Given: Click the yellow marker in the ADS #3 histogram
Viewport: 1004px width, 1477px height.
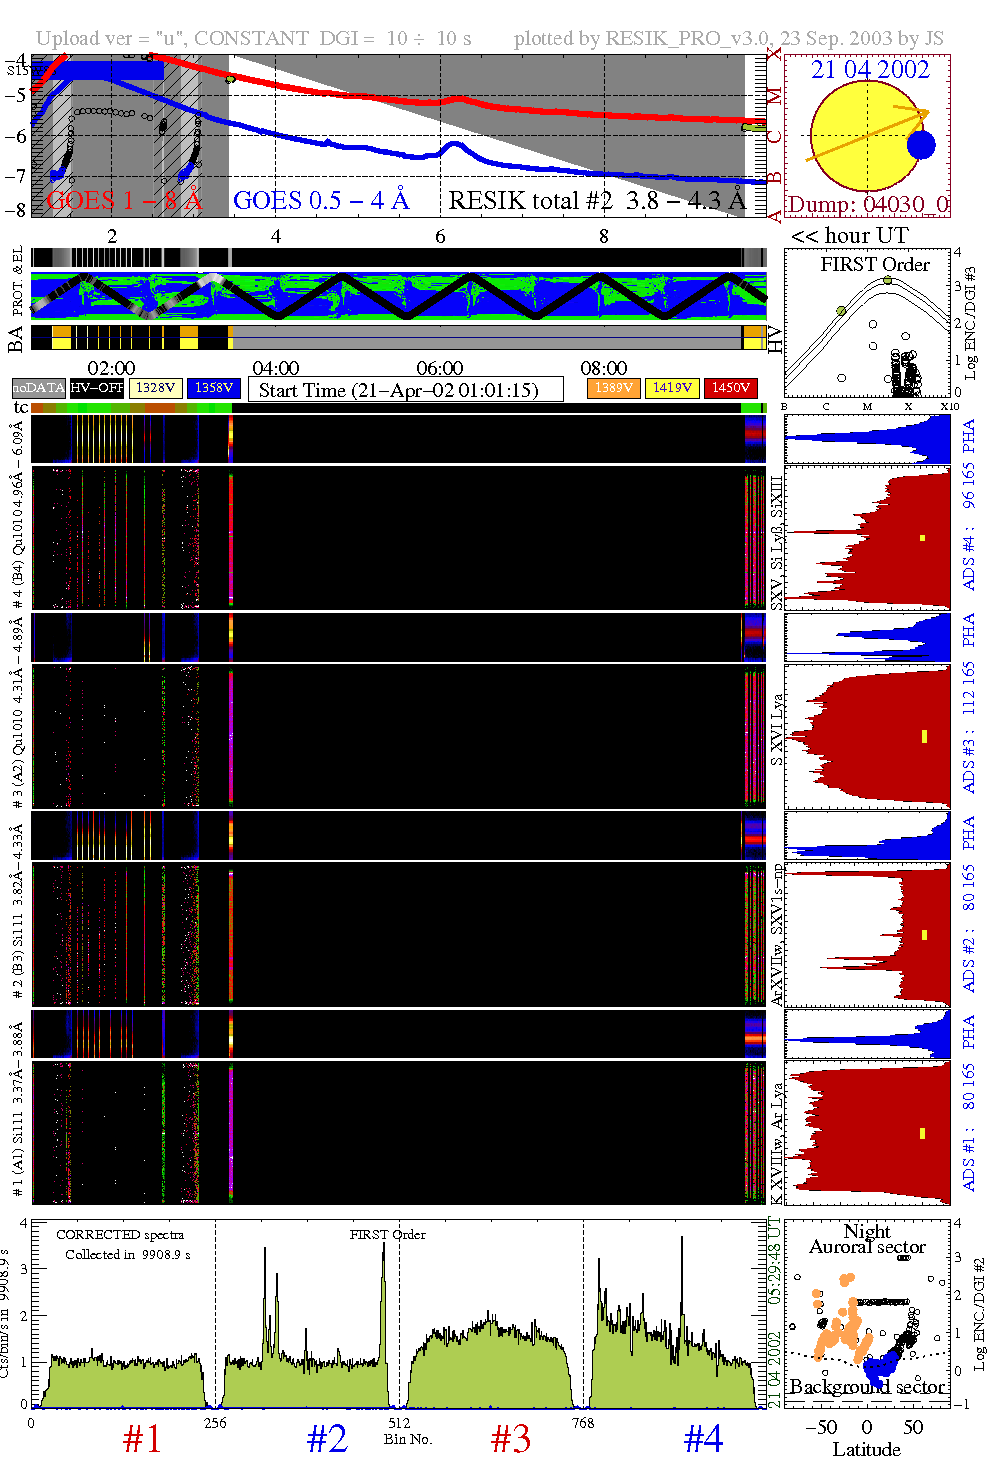Looking at the screenshot, I should coord(924,737).
